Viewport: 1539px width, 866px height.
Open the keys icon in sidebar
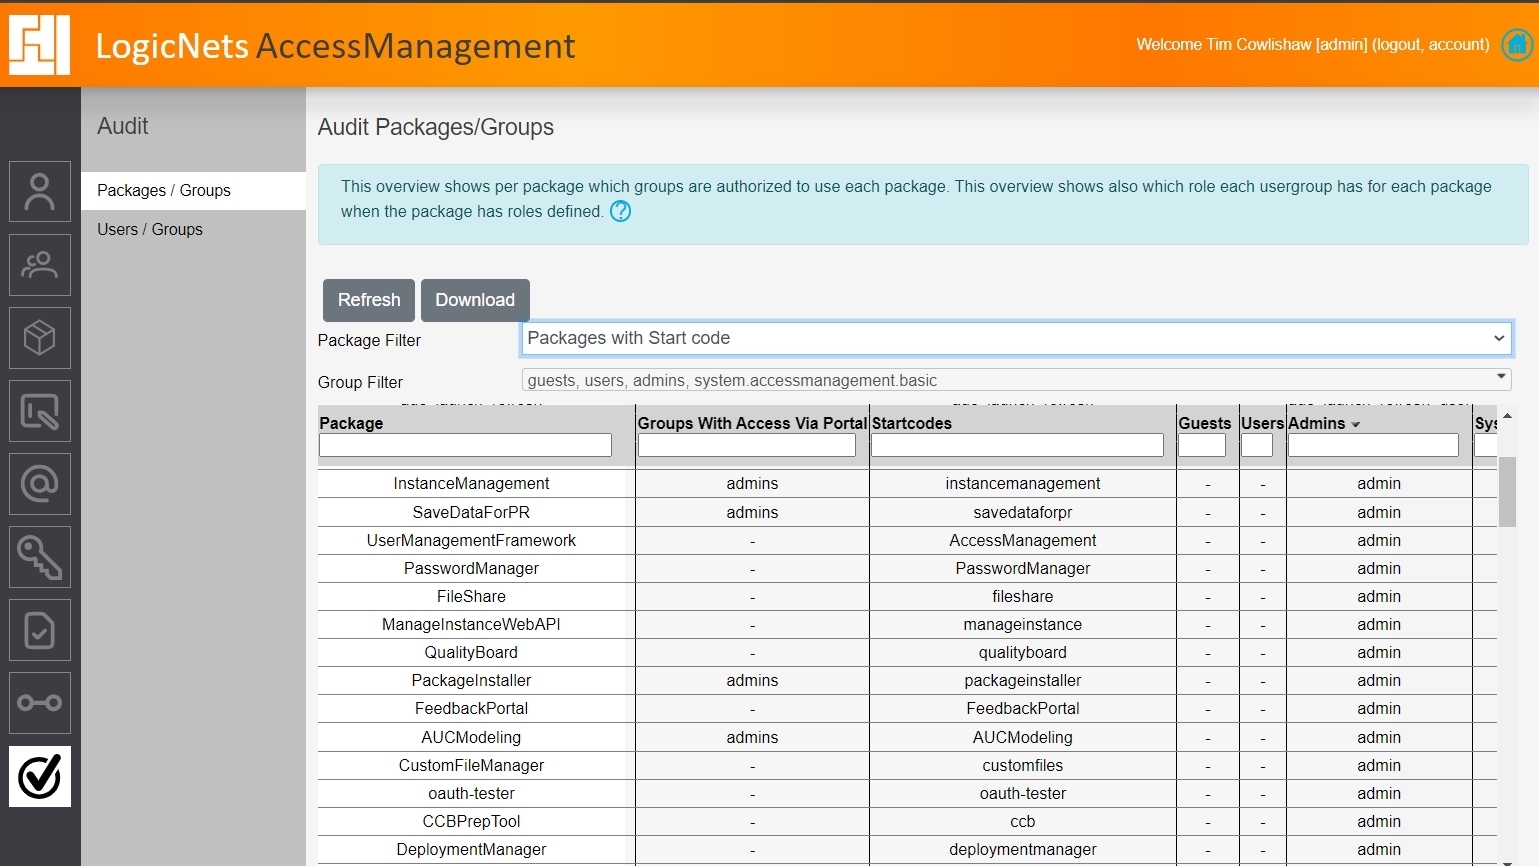click(x=40, y=557)
